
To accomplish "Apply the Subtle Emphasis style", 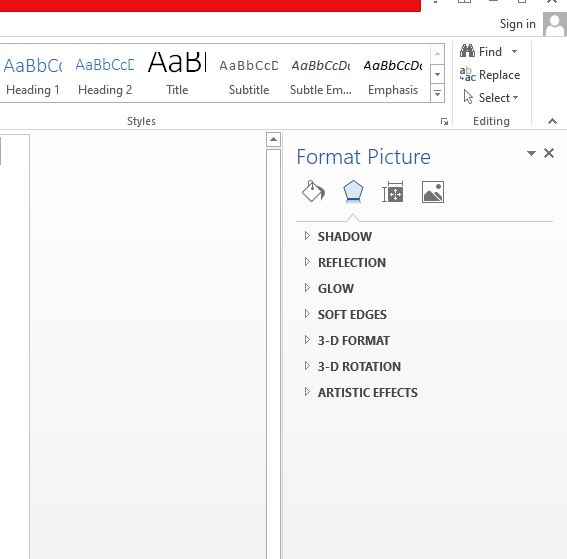I will pyautogui.click(x=321, y=74).
